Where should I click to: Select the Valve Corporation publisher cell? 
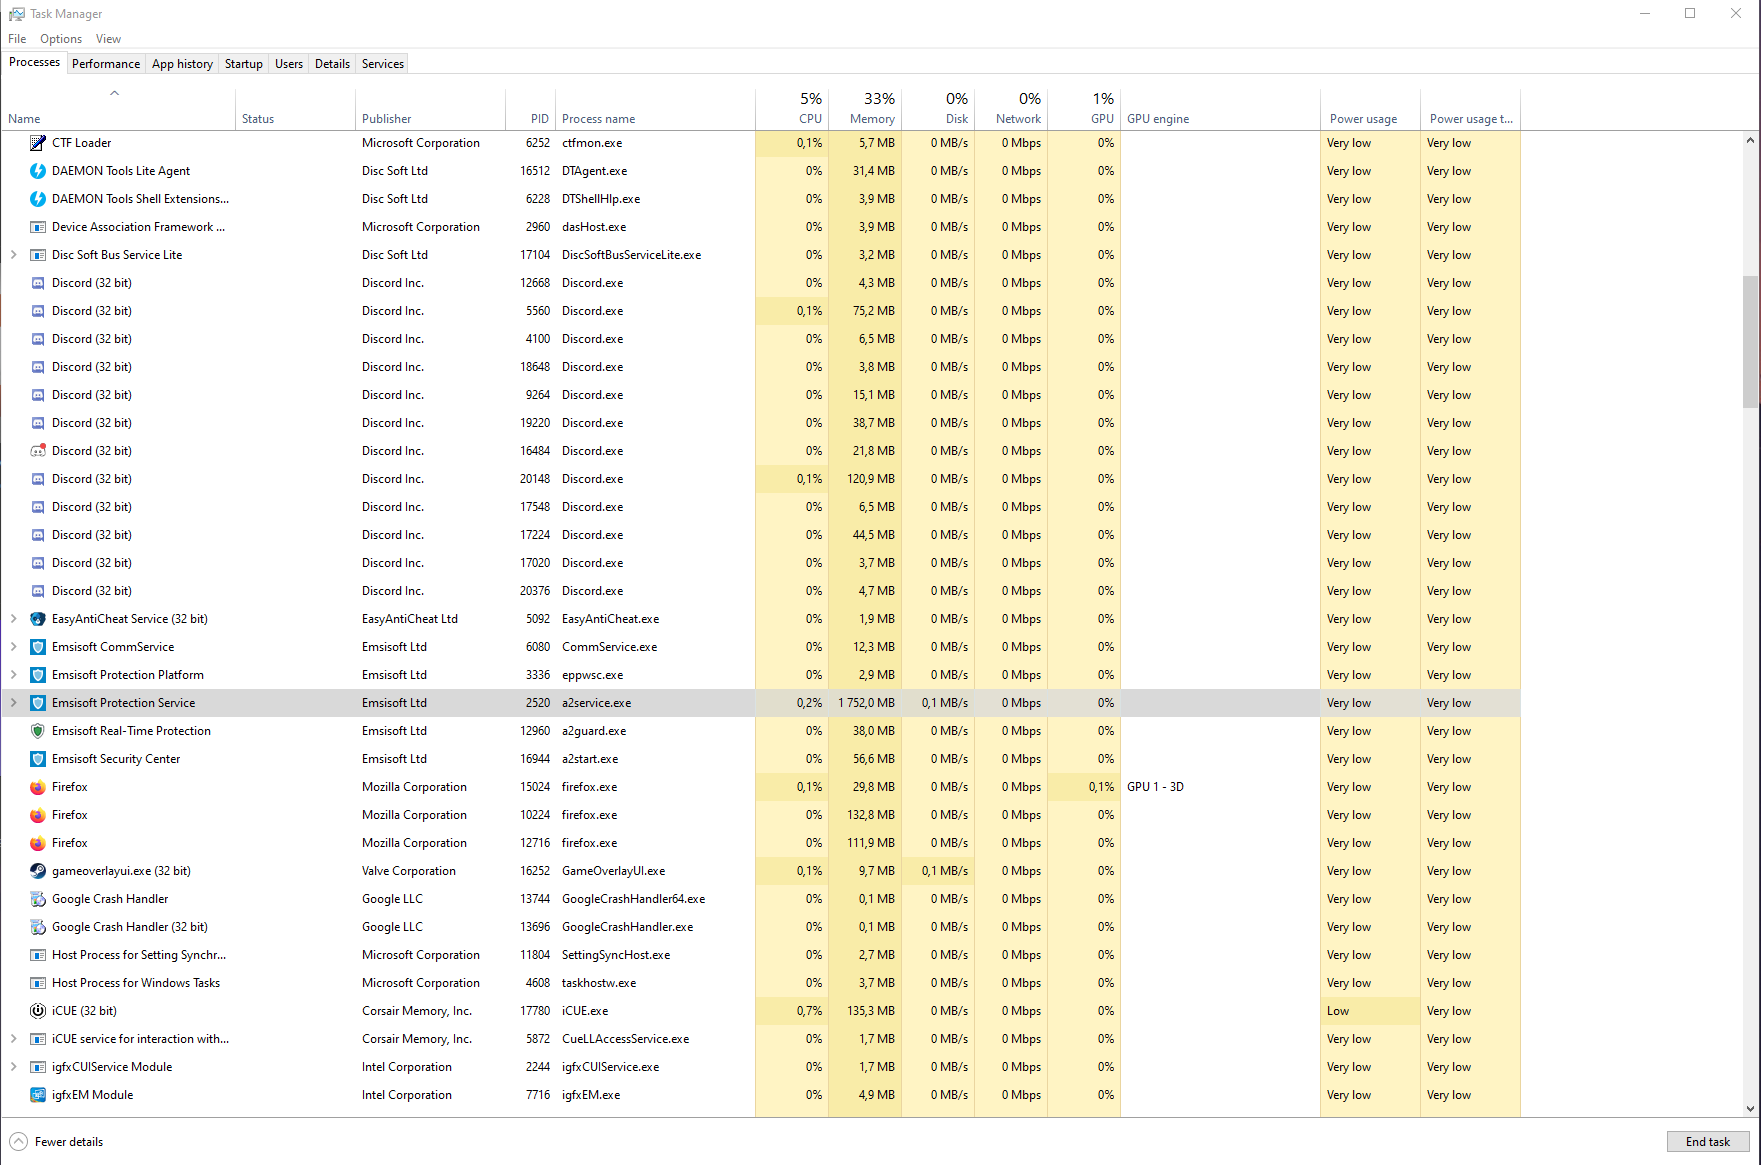click(x=409, y=871)
